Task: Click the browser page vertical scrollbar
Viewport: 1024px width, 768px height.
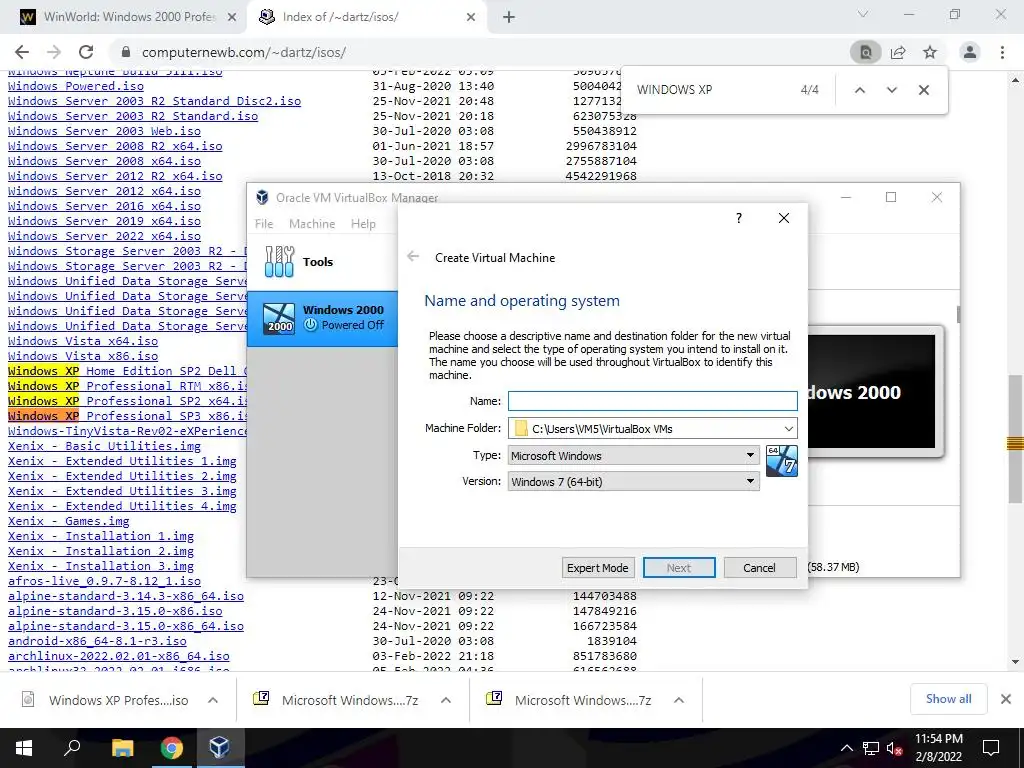Action: coord(1014,438)
